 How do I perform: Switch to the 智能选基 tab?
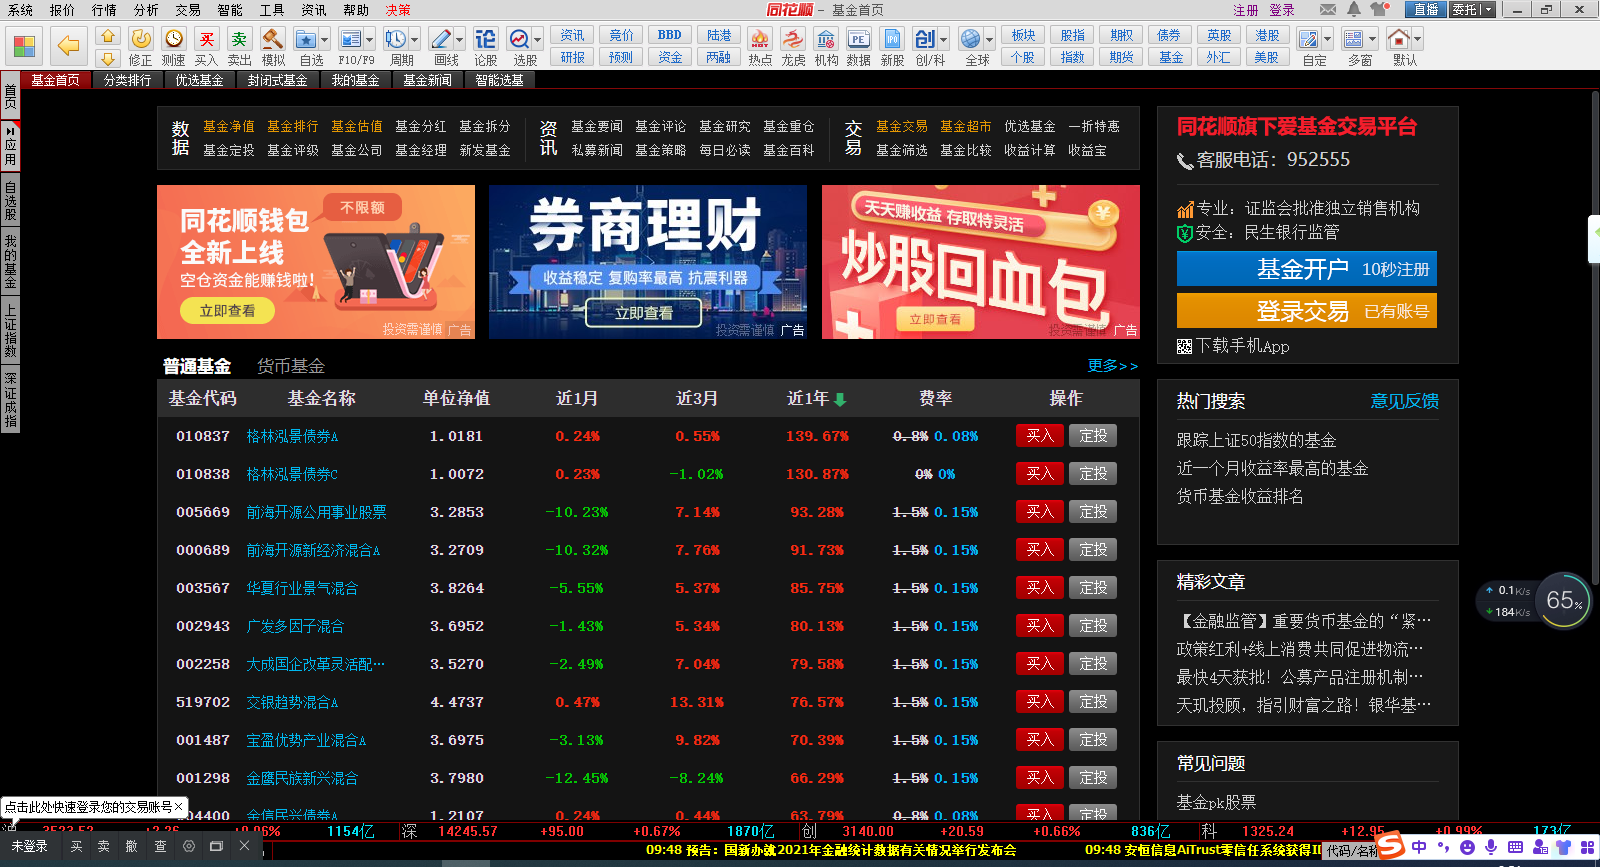[499, 80]
